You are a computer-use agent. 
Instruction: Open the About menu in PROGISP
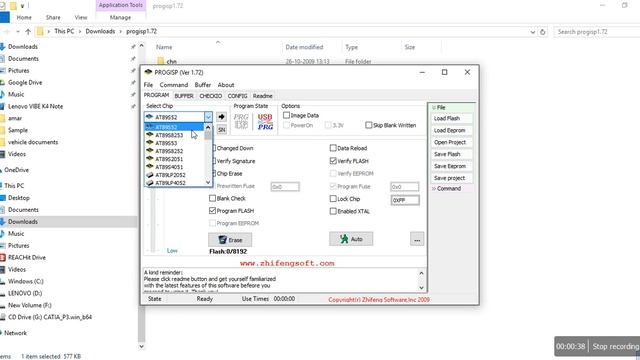tap(226, 85)
